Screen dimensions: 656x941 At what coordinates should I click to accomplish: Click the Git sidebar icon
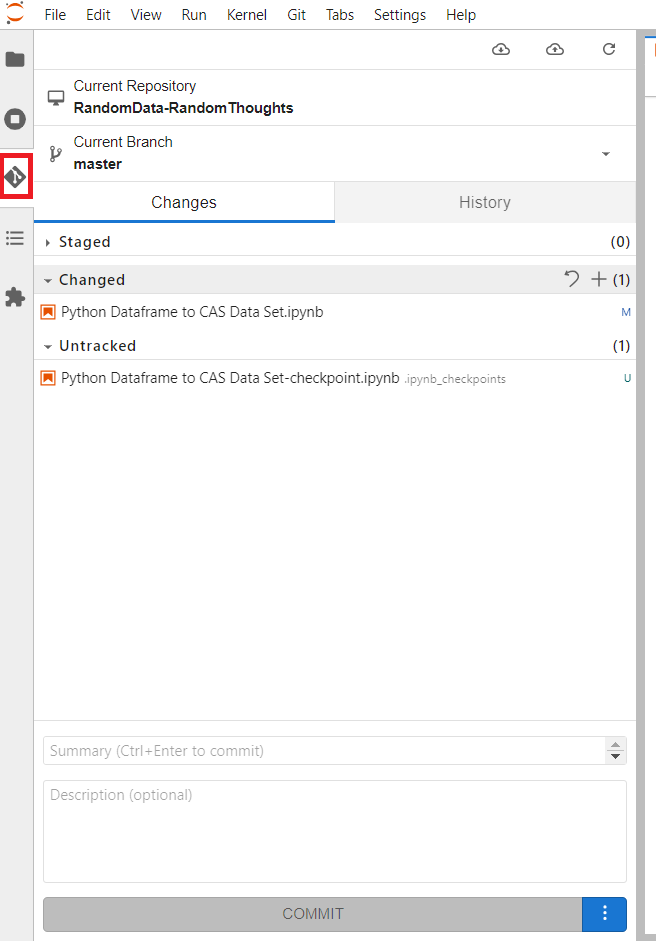tap(15, 177)
